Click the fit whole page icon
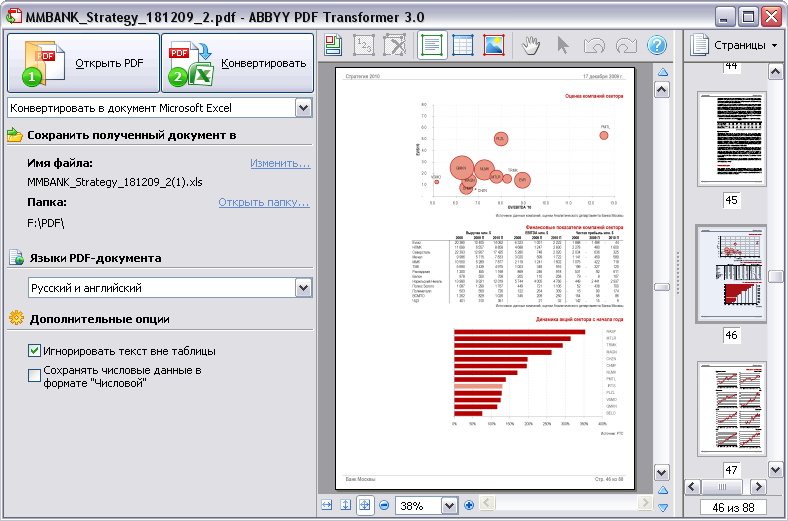The height and width of the screenshot is (521, 788). click(365, 505)
